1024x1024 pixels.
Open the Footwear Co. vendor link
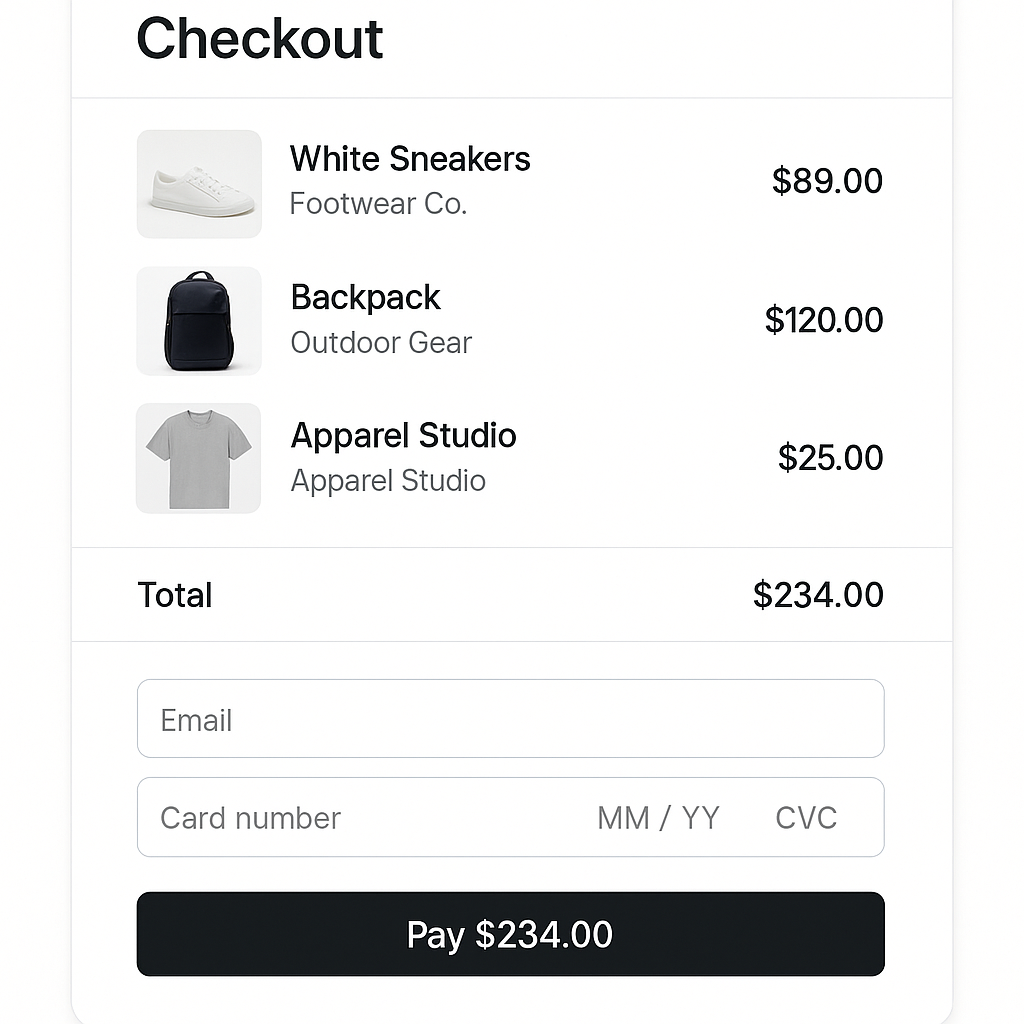[378, 203]
